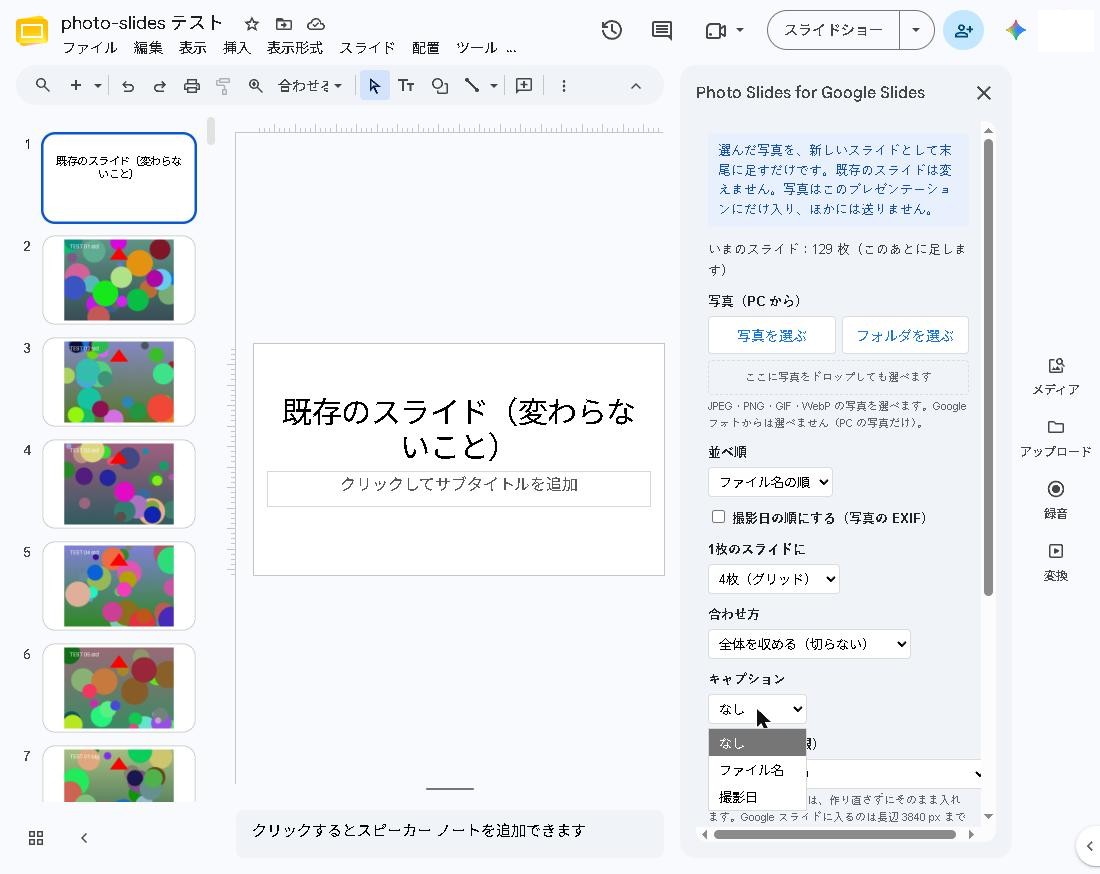Click the フォルダを選ぶ button

(x=905, y=335)
